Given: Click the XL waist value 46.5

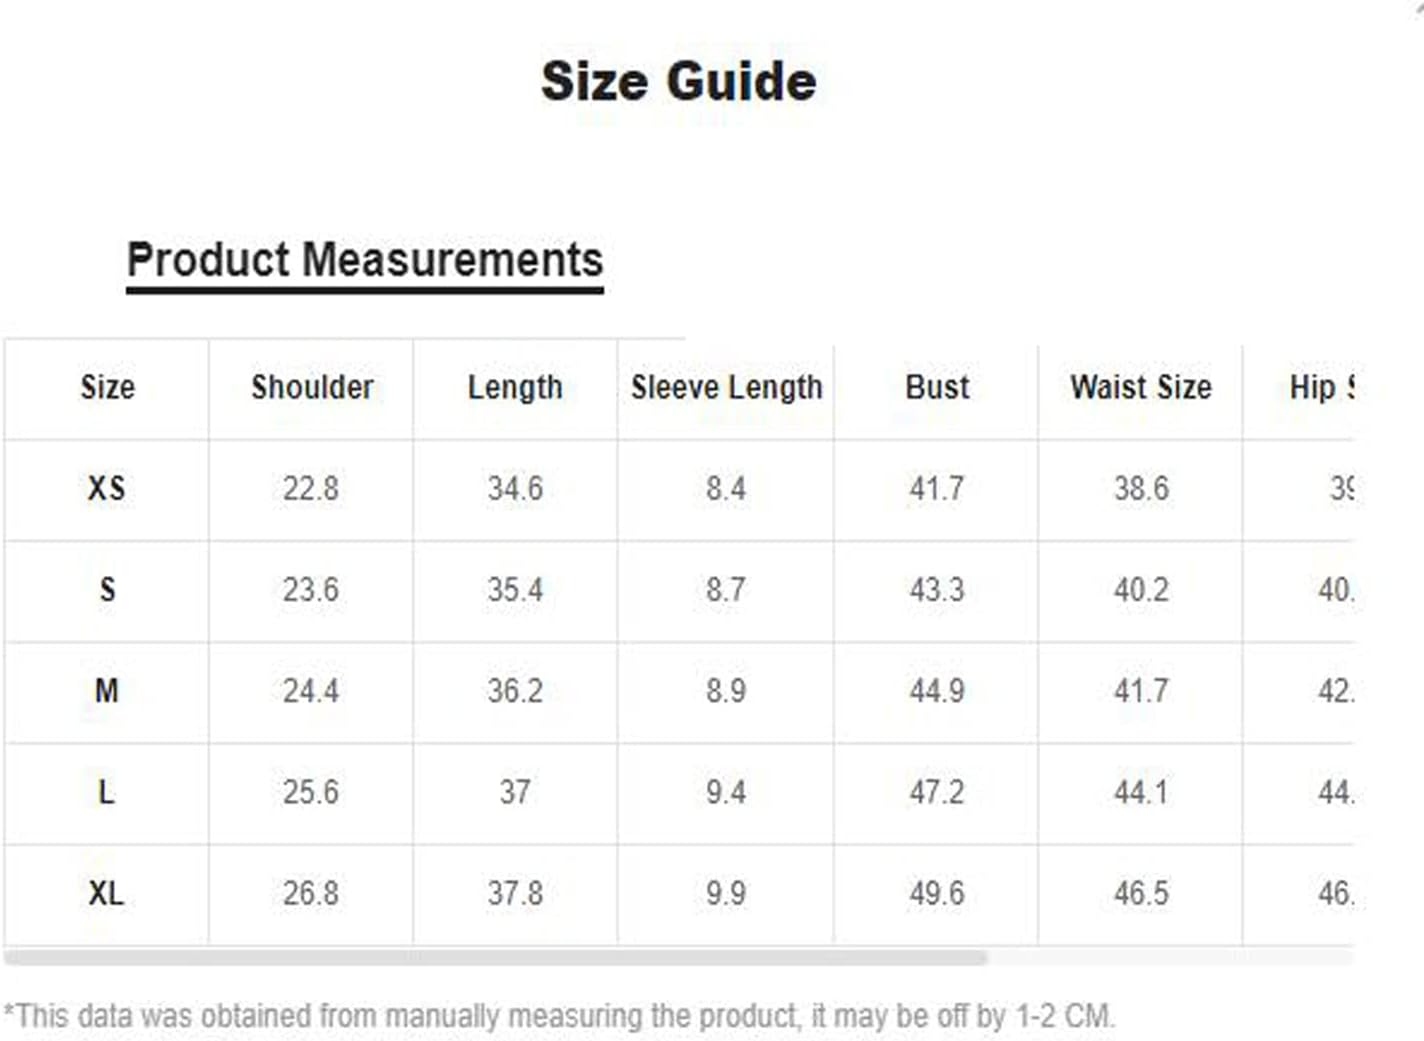Looking at the screenshot, I should 1141,893.
